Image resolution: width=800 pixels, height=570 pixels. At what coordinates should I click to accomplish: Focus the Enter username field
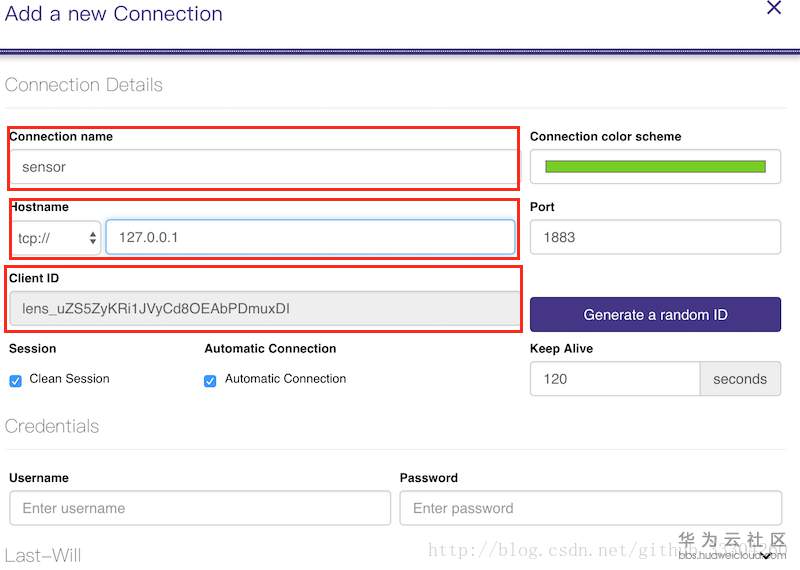point(199,508)
